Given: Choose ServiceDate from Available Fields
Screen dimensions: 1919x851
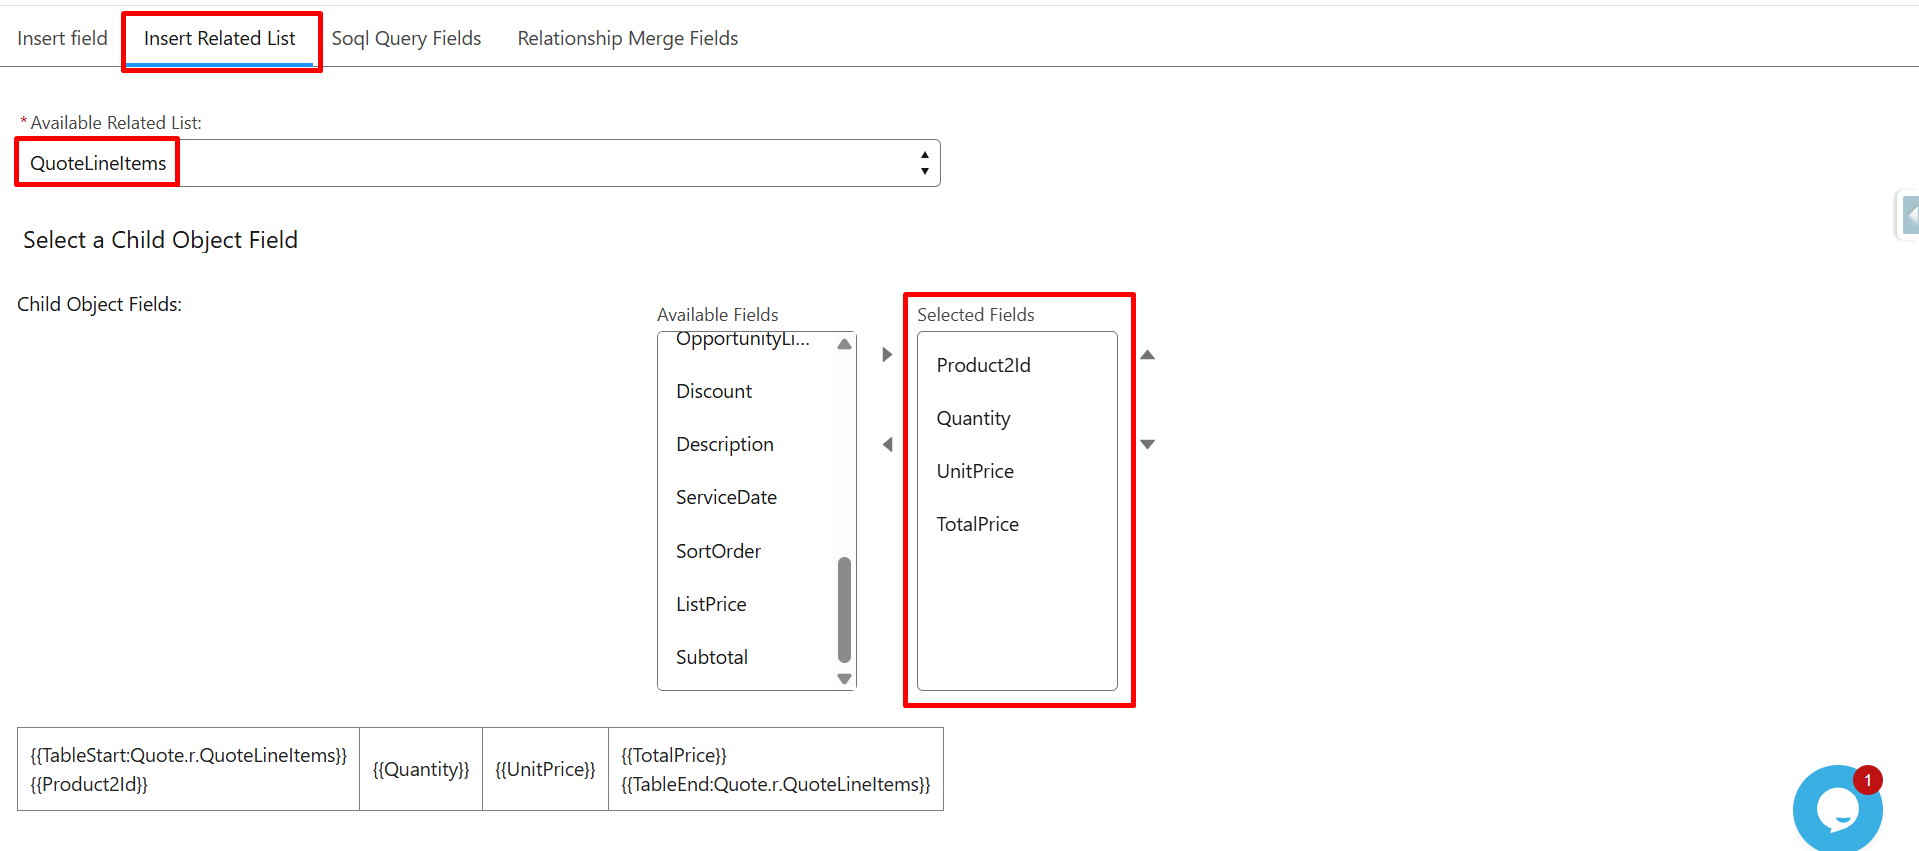Looking at the screenshot, I should point(726,497).
